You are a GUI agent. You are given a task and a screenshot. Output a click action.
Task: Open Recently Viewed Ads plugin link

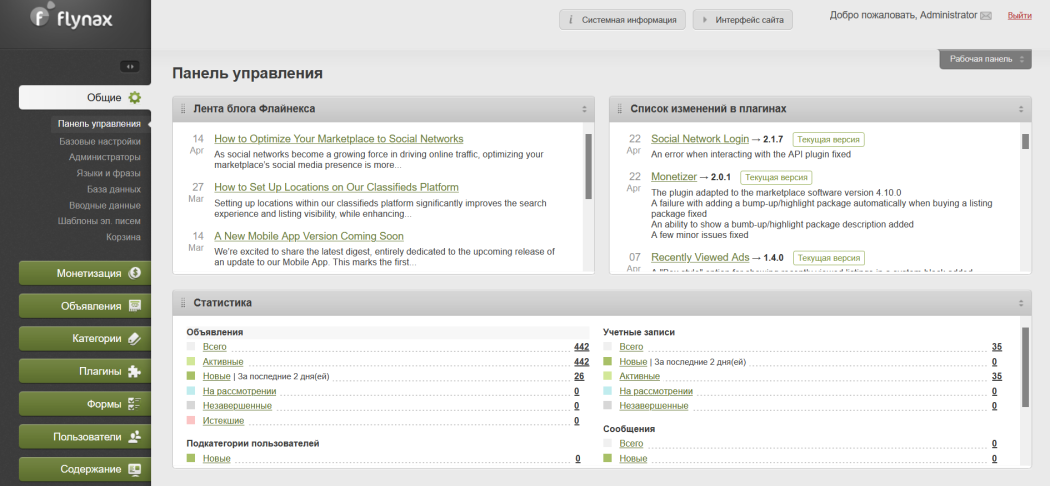point(700,257)
